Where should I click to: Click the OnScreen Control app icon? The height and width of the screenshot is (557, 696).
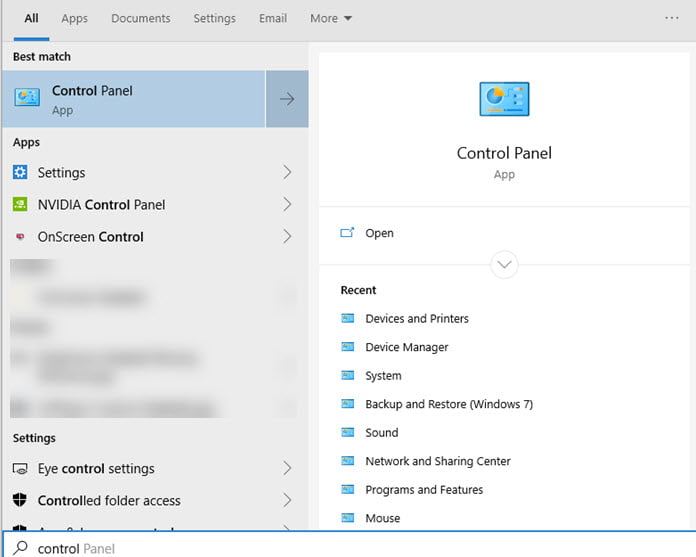(x=20, y=237)
